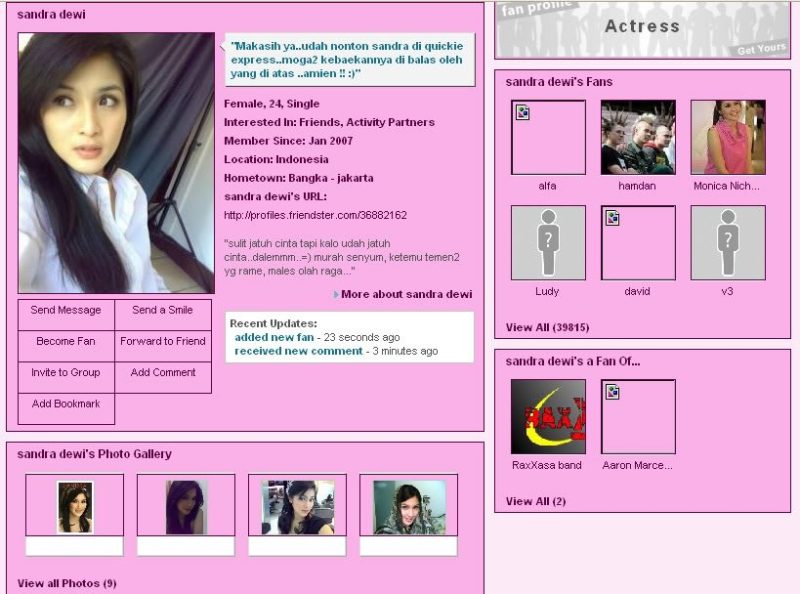The image size is (800, 594).
Task: Click Become Fan
Action: [x=65, y=343]
